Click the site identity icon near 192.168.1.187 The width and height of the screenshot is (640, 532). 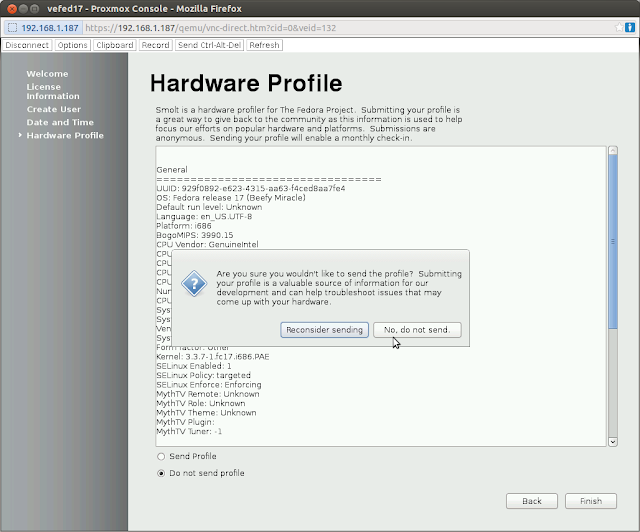click(13, 28)
